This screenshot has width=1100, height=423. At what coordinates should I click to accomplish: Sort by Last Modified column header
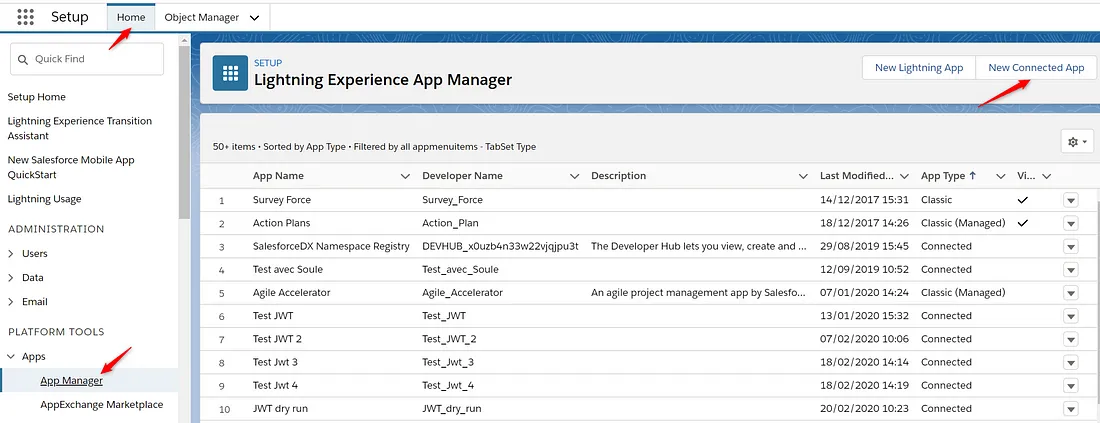[x=857, y=176]
